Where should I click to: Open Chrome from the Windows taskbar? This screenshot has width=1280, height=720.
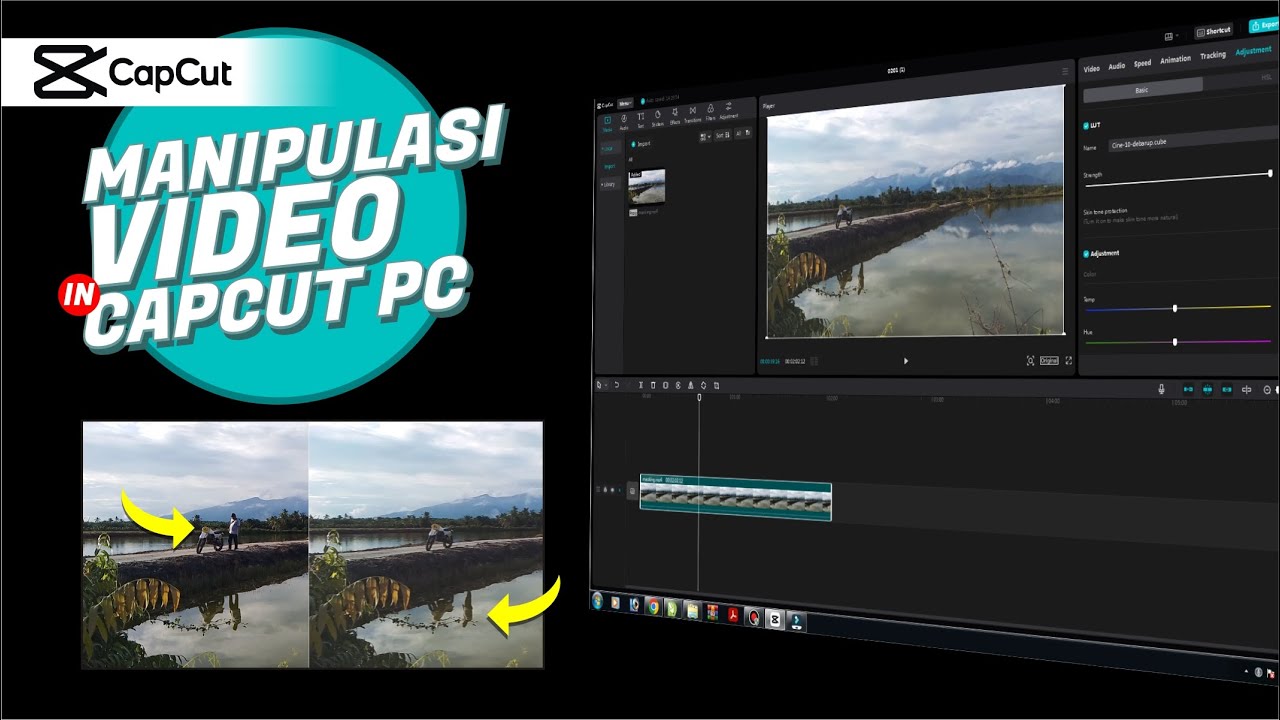tap(654, 606)
